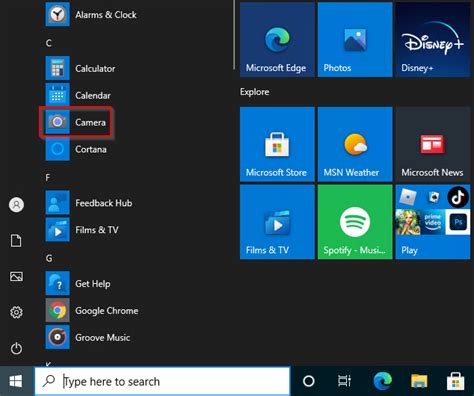
Task: Open the Disney+ tile
Action: (x=433, y=40)
